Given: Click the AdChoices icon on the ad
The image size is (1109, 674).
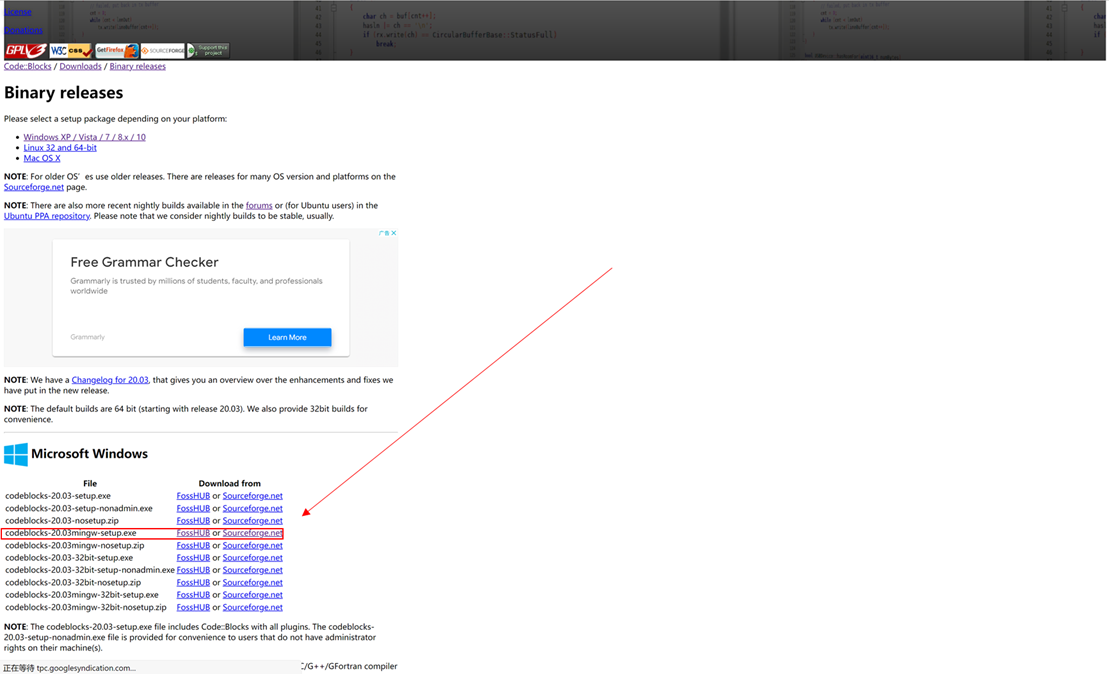Looking at the screenshot, I should tap(385, 233).
